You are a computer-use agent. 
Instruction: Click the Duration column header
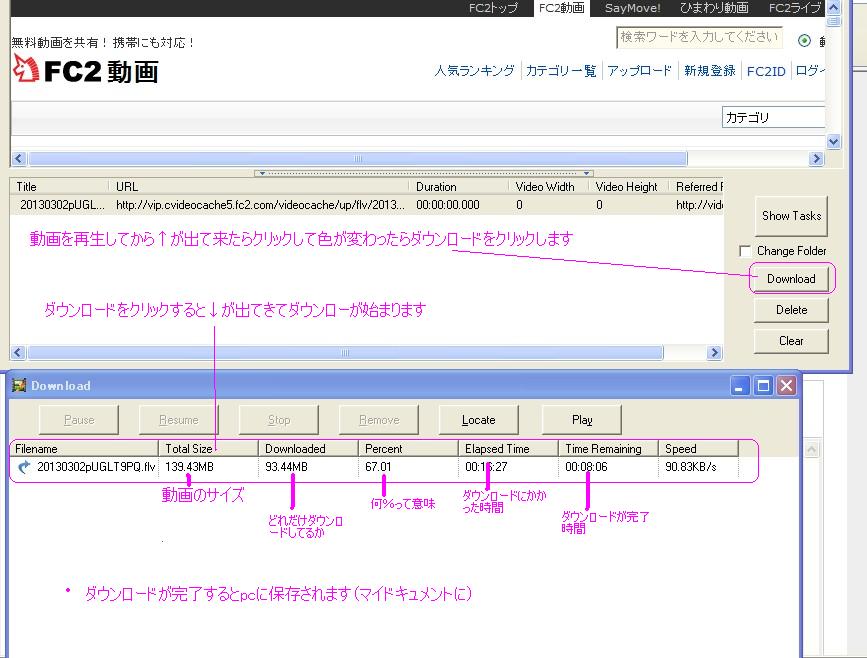tap(458, 186)
